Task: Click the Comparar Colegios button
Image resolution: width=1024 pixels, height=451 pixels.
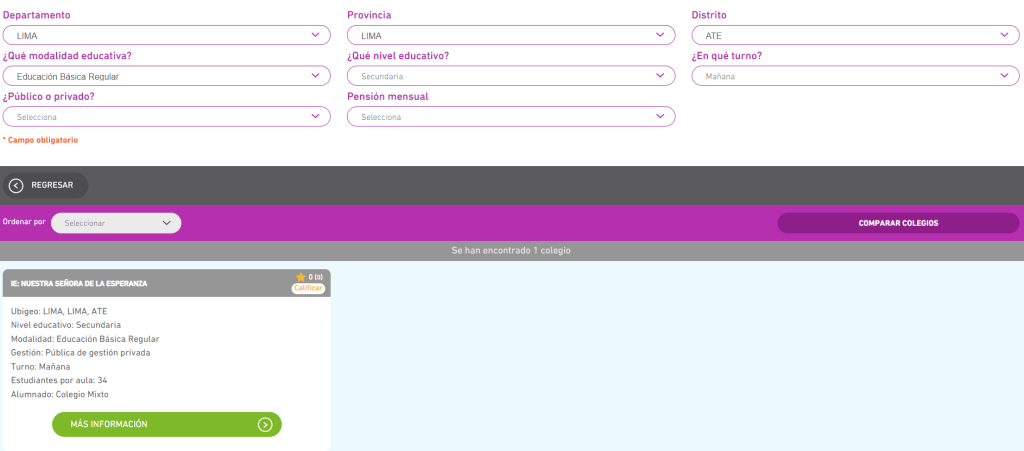Action: pyautogui.click(x=898, y=223)
